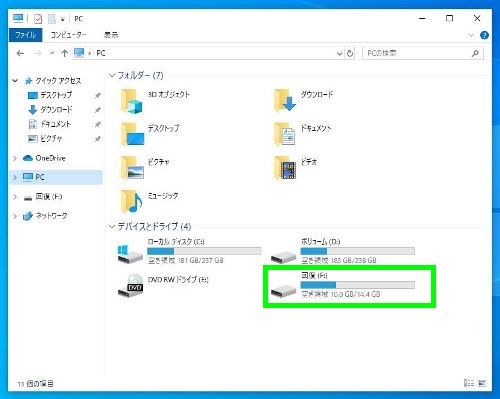Screen dimensions: 500x399
Task: Click the New folder quick access toolbar icon
Action: pyautogui.click(x=52, y=19)
